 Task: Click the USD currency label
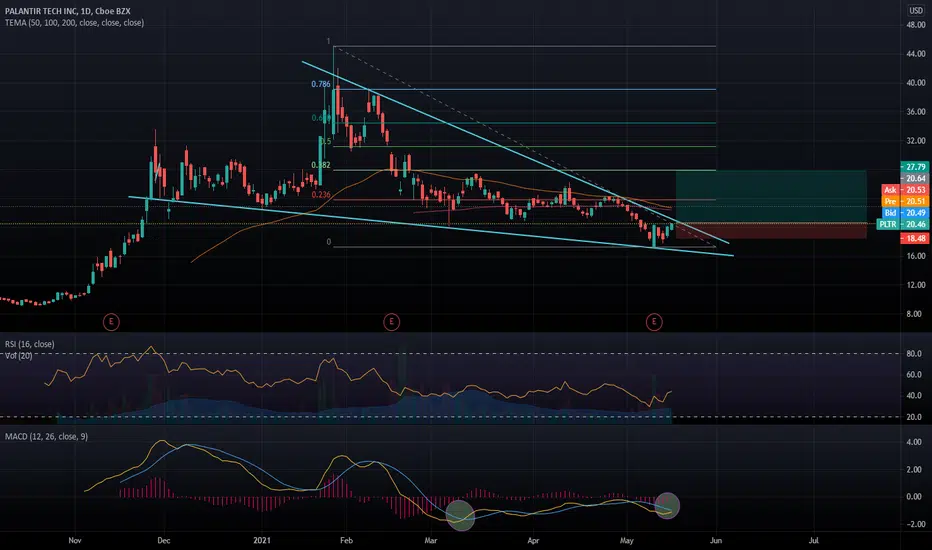pos(915,11)
